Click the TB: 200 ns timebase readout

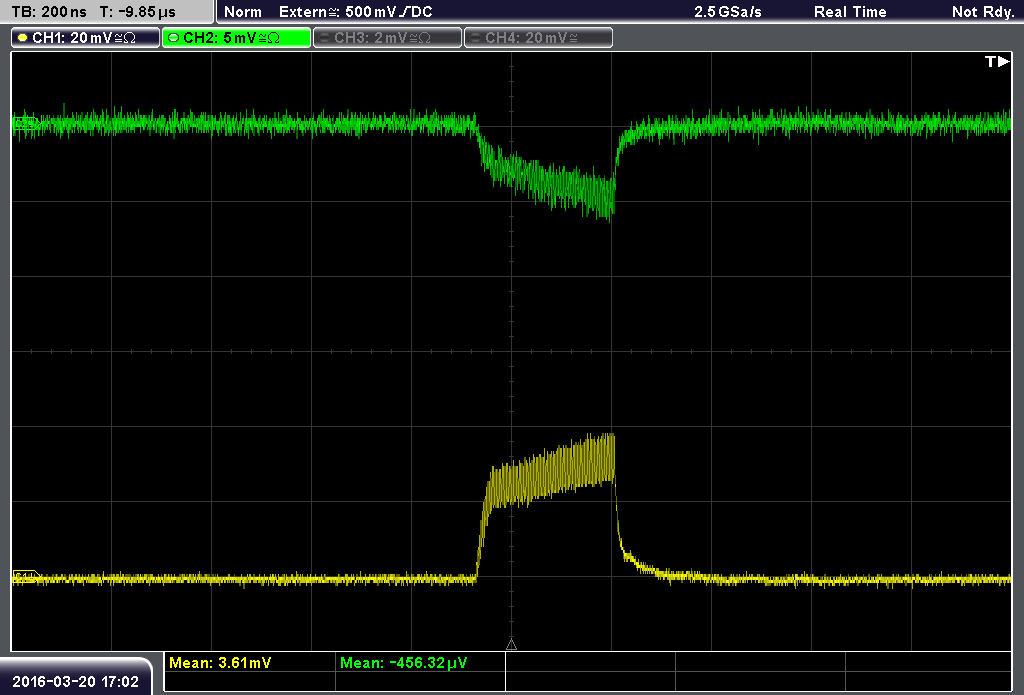(x=49, y=12)
